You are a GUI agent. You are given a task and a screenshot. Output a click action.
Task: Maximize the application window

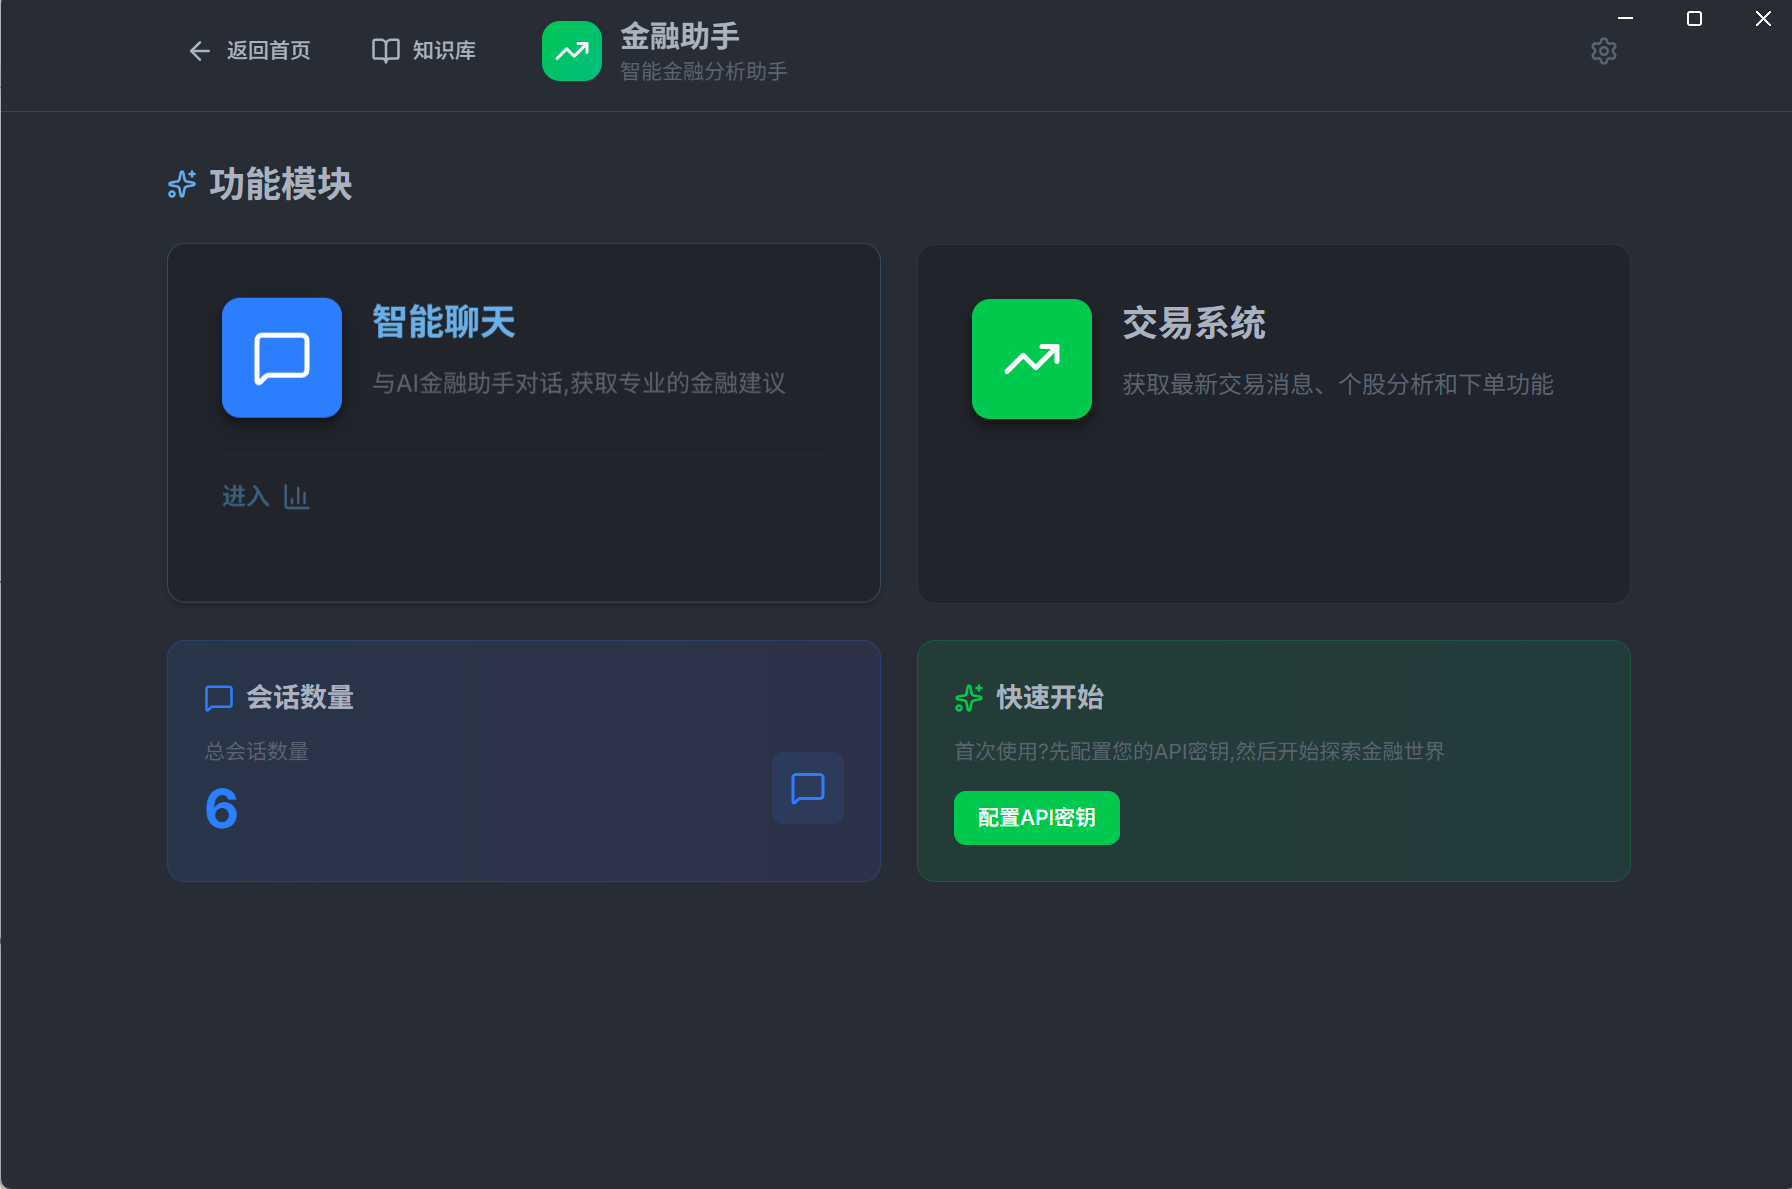tap(1694, 19)
